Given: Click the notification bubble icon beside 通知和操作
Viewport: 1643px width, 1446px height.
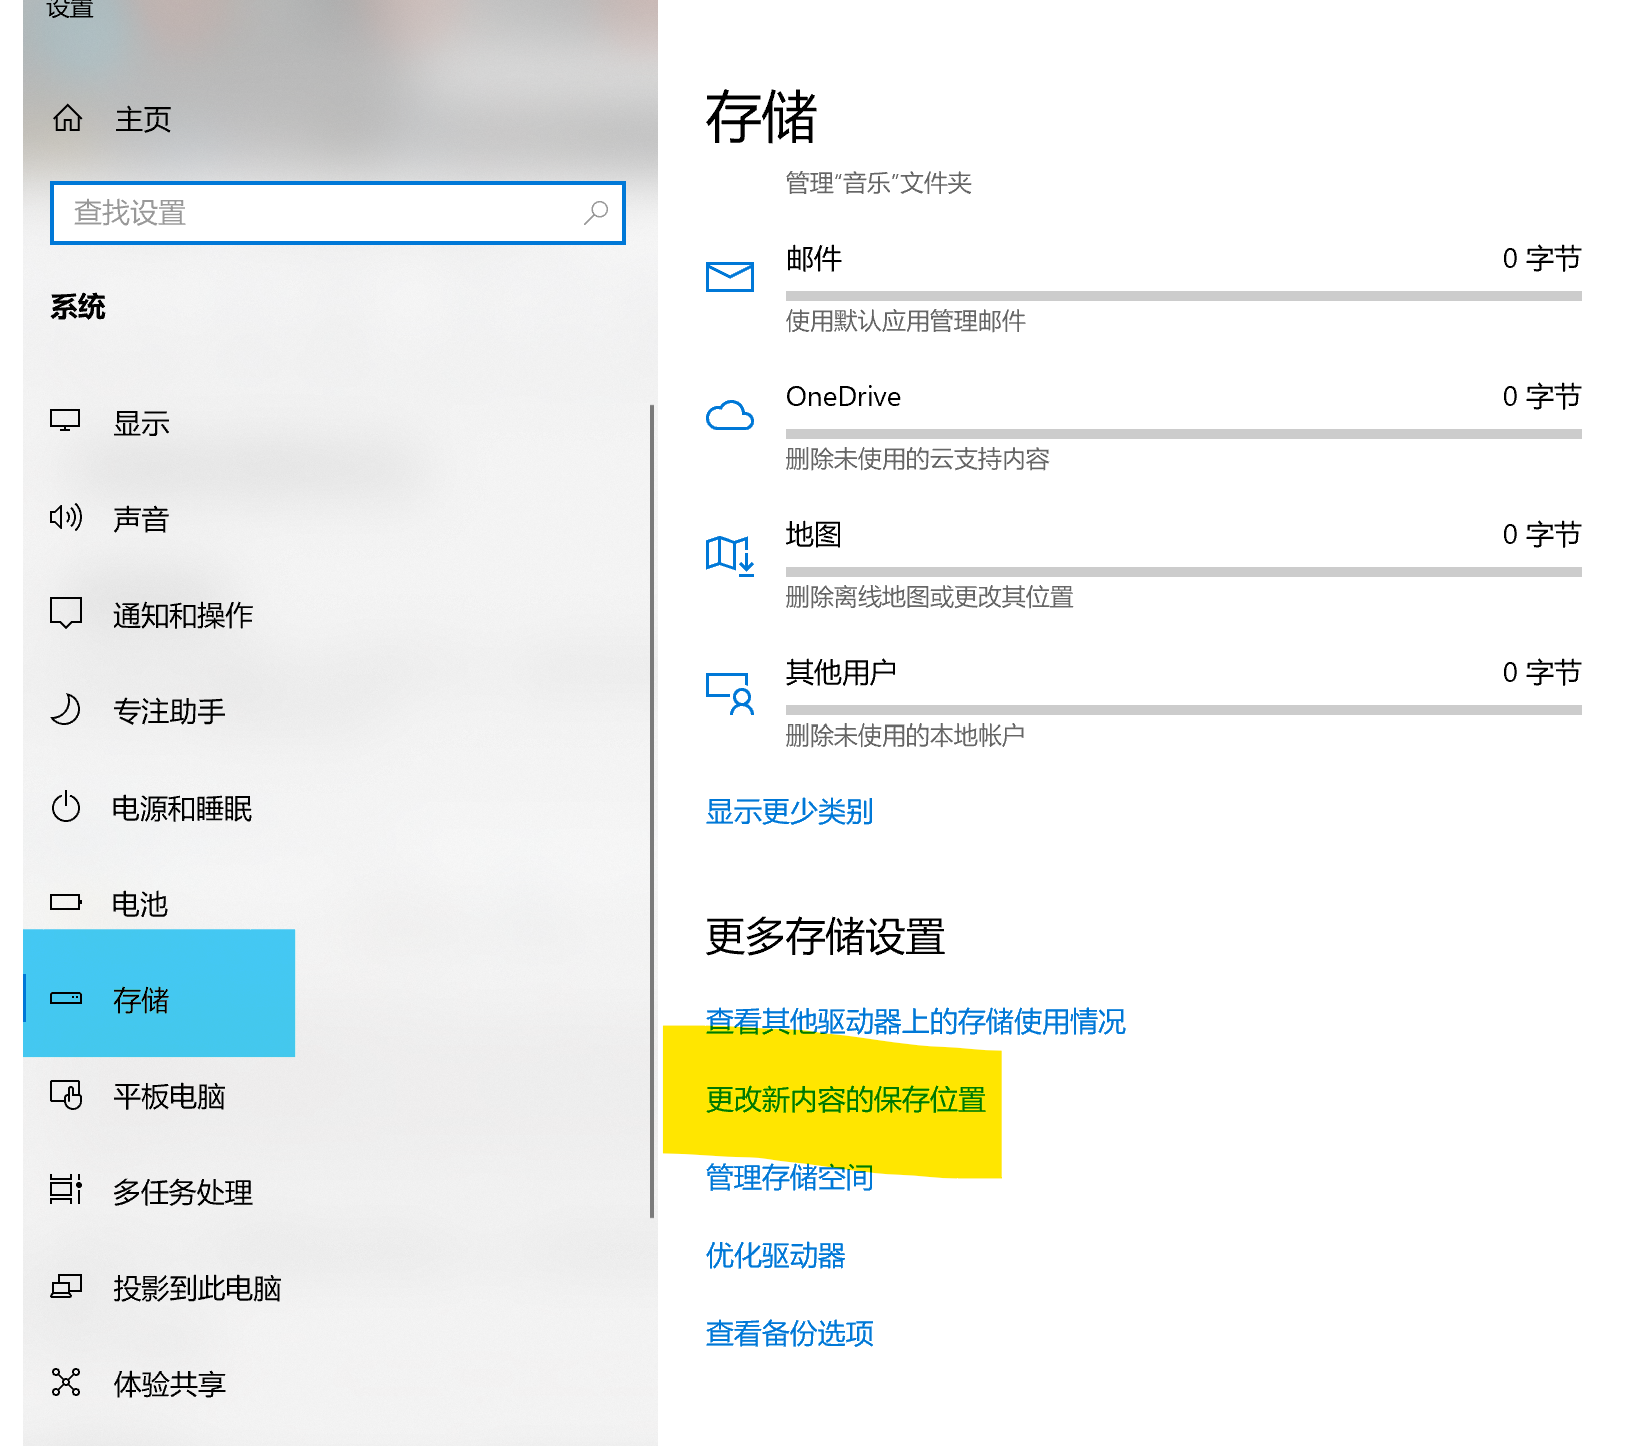Looking at the screenshot, I should (66, 612).
